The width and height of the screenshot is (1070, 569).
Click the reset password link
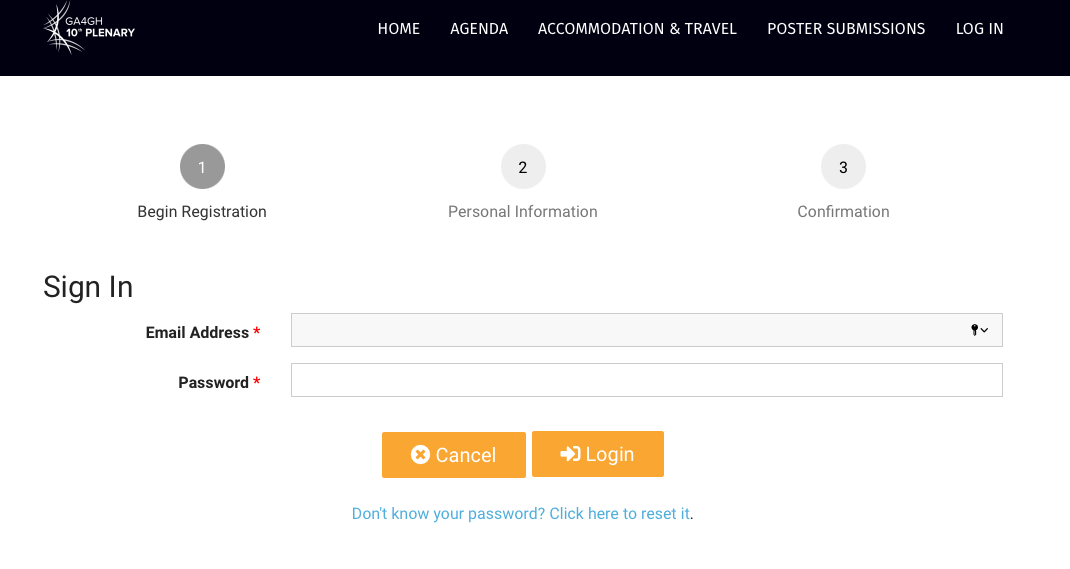click(x=521, y=514)
